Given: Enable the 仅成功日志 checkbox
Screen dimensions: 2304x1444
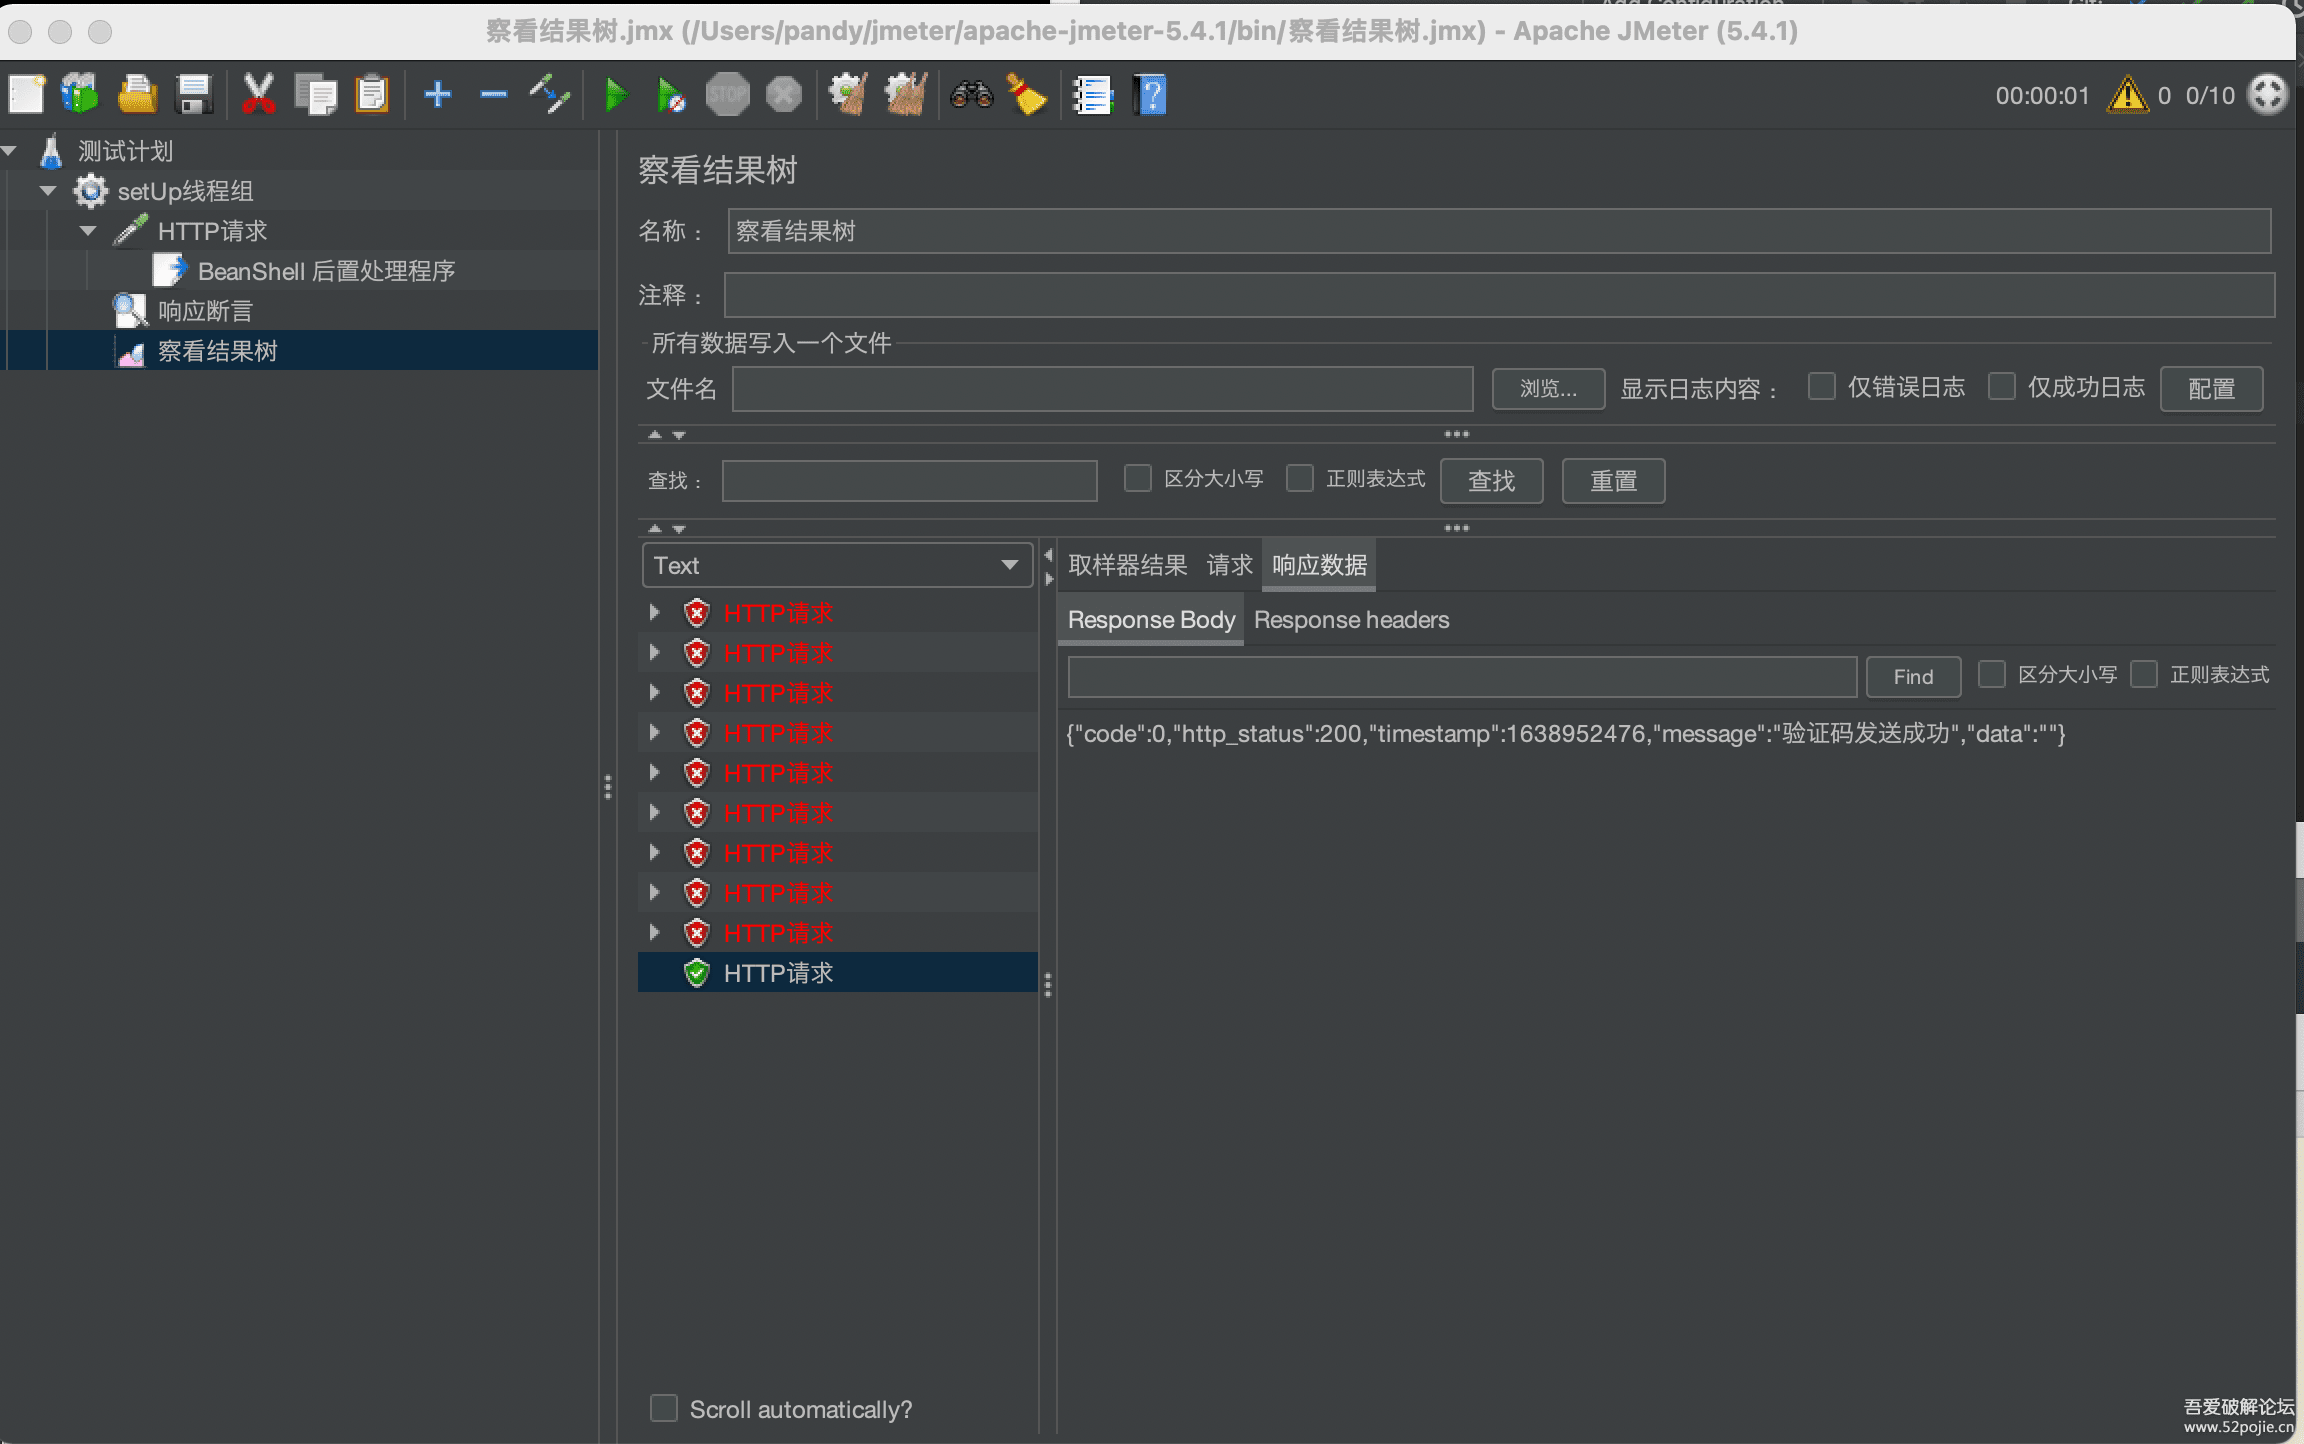Looking at the screenshot, I should tap(2001, 387).
